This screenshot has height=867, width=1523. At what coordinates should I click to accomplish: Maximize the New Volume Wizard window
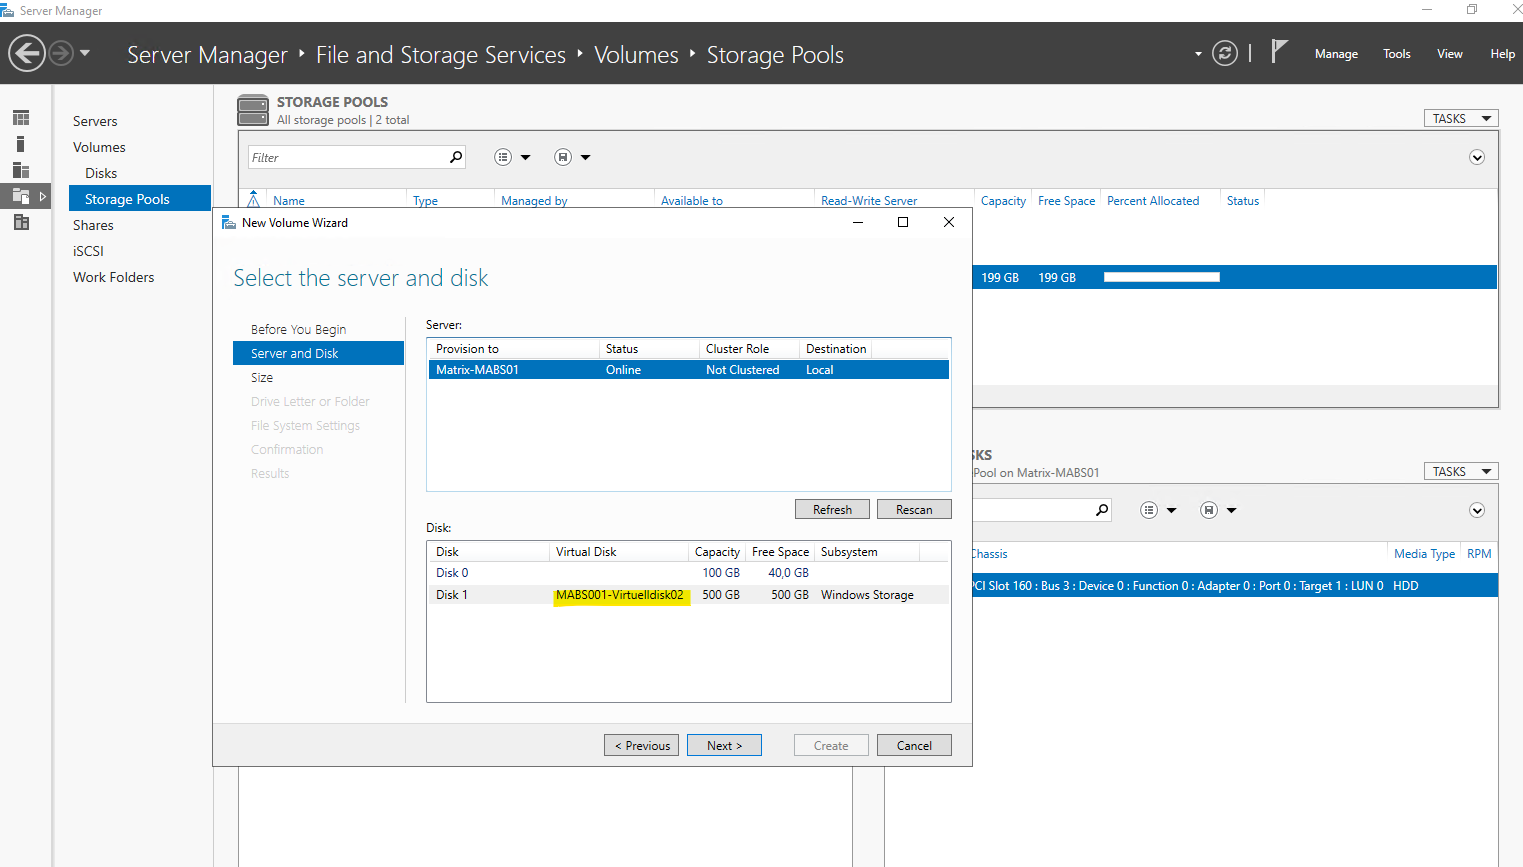[903, 222]
